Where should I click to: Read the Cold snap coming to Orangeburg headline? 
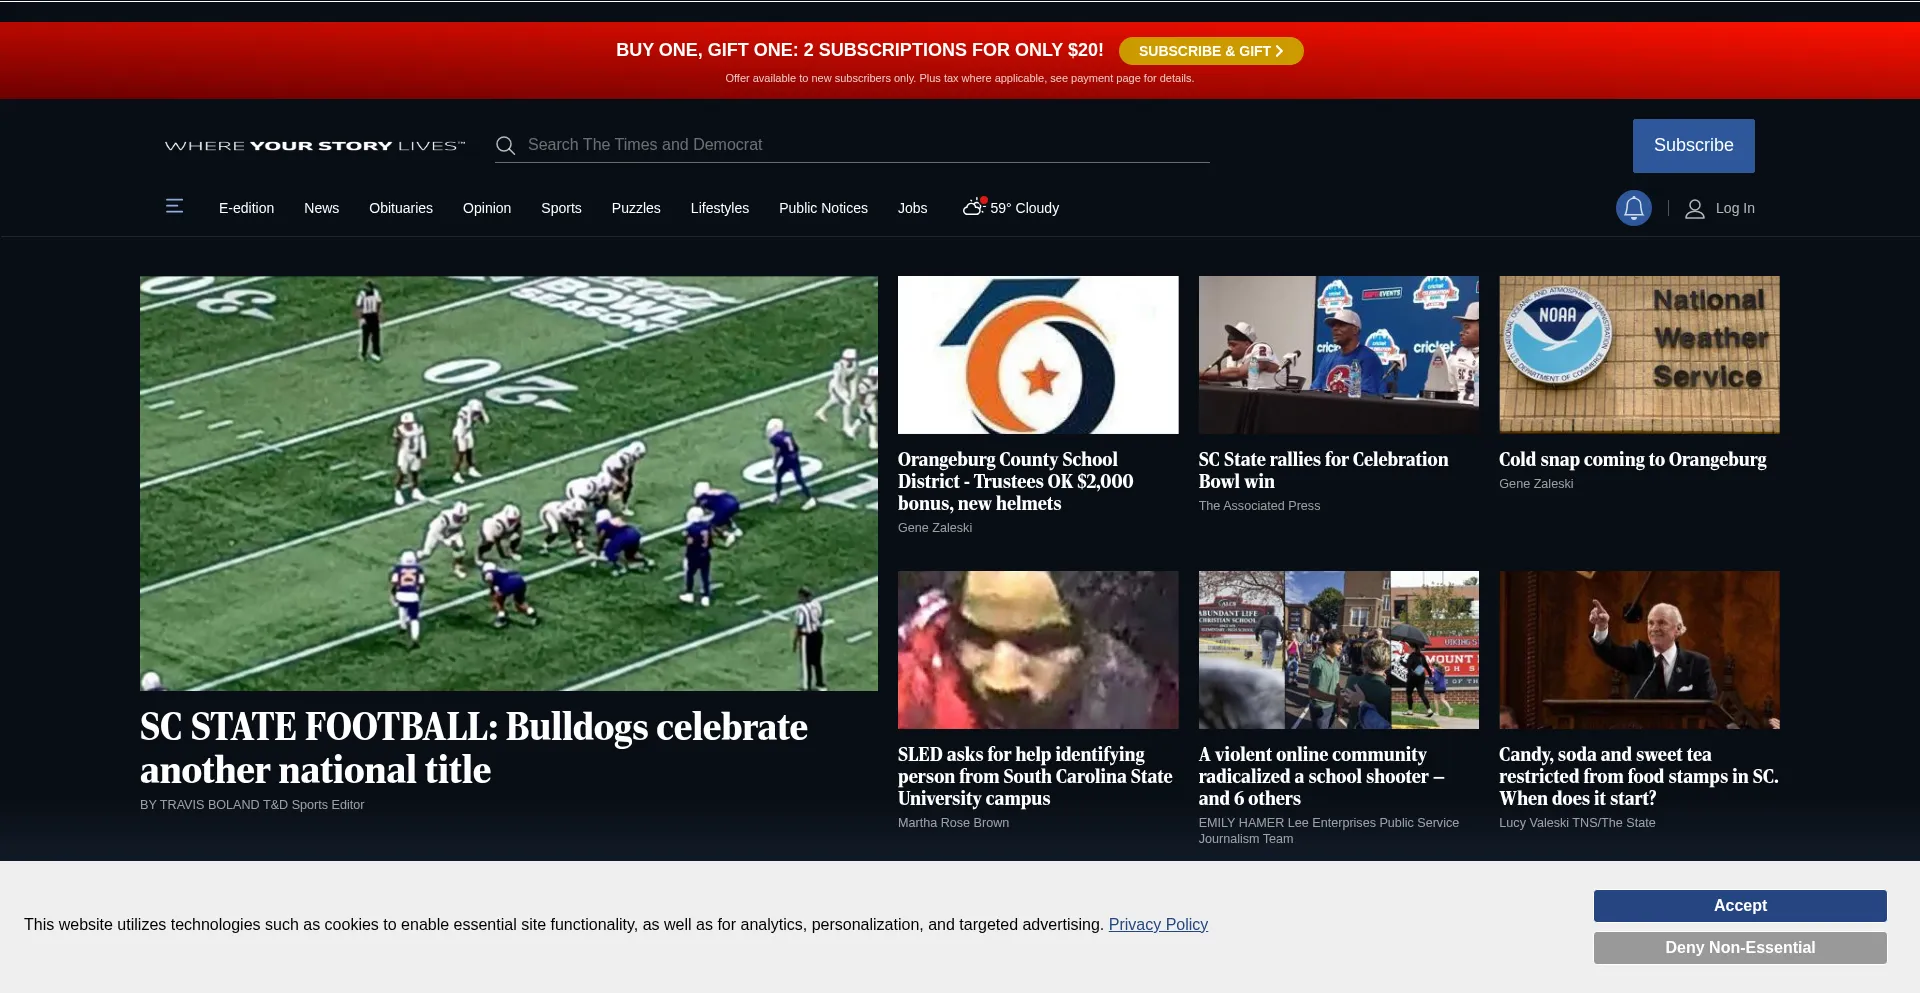[1631, 460]
